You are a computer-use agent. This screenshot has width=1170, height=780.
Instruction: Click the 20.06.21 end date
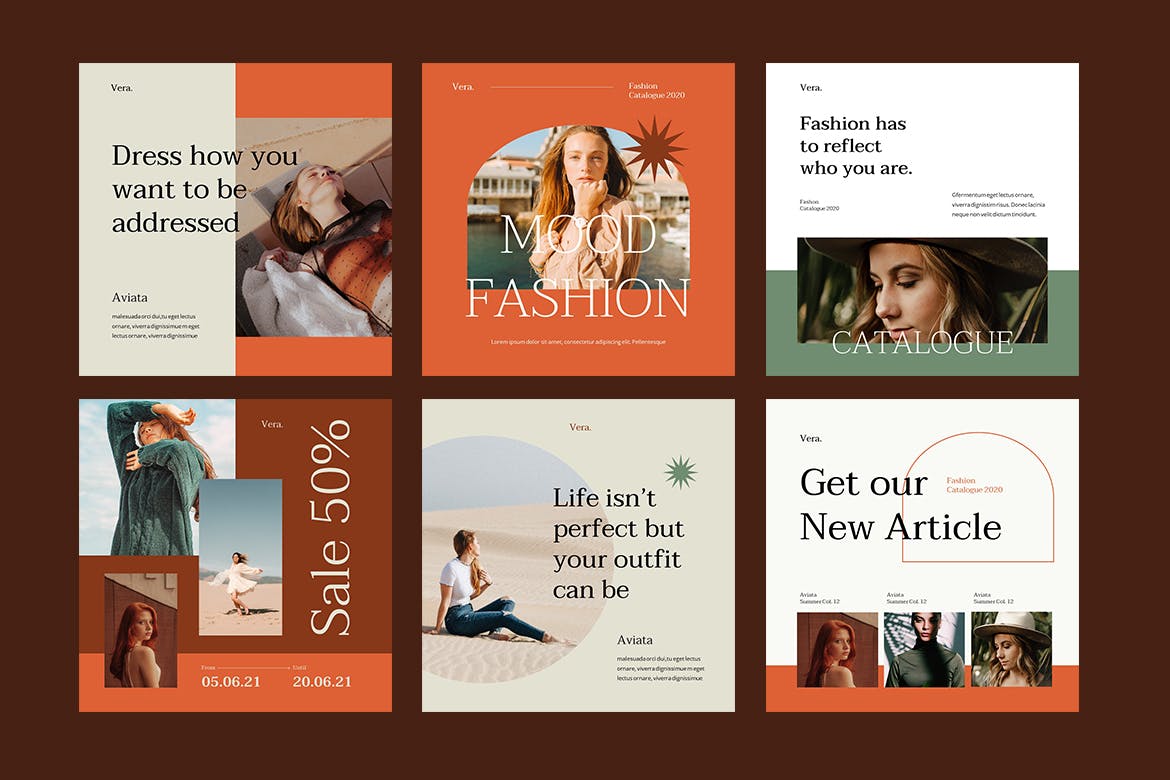coord(322,682)
